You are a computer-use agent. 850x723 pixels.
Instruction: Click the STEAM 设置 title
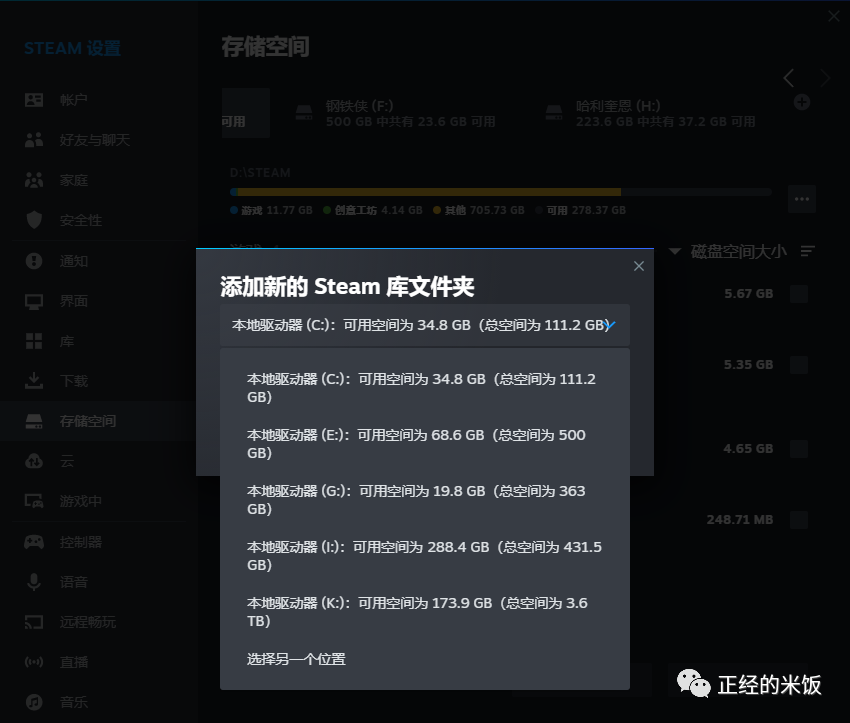pos(73,48)
